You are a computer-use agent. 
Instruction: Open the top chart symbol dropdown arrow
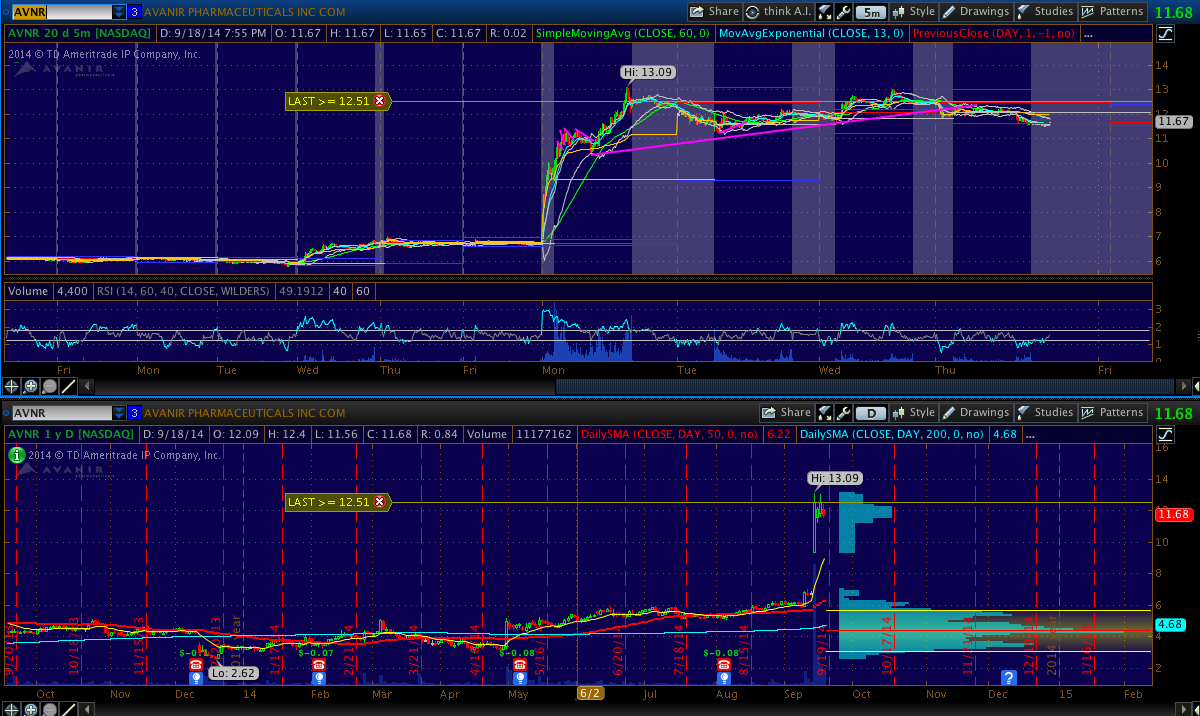pyautogui.click(x=119, y=12)
